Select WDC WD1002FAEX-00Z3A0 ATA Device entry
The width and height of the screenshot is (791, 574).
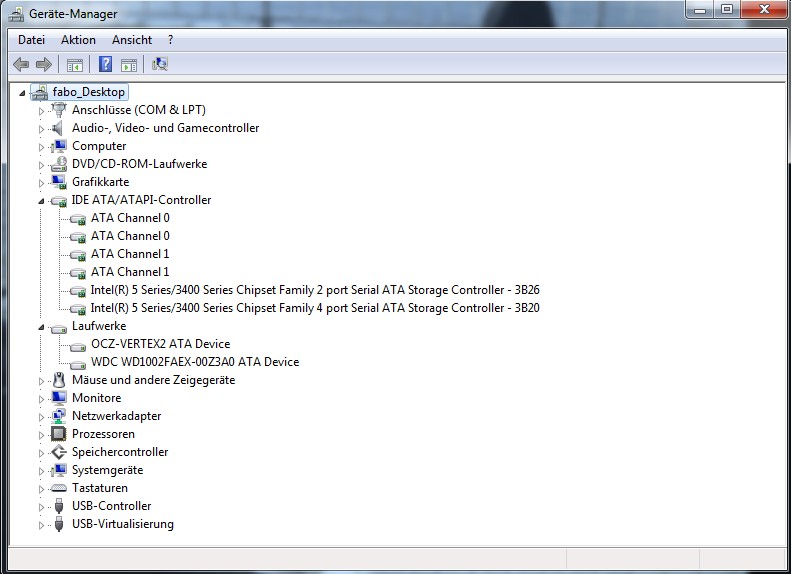point(195,362)
